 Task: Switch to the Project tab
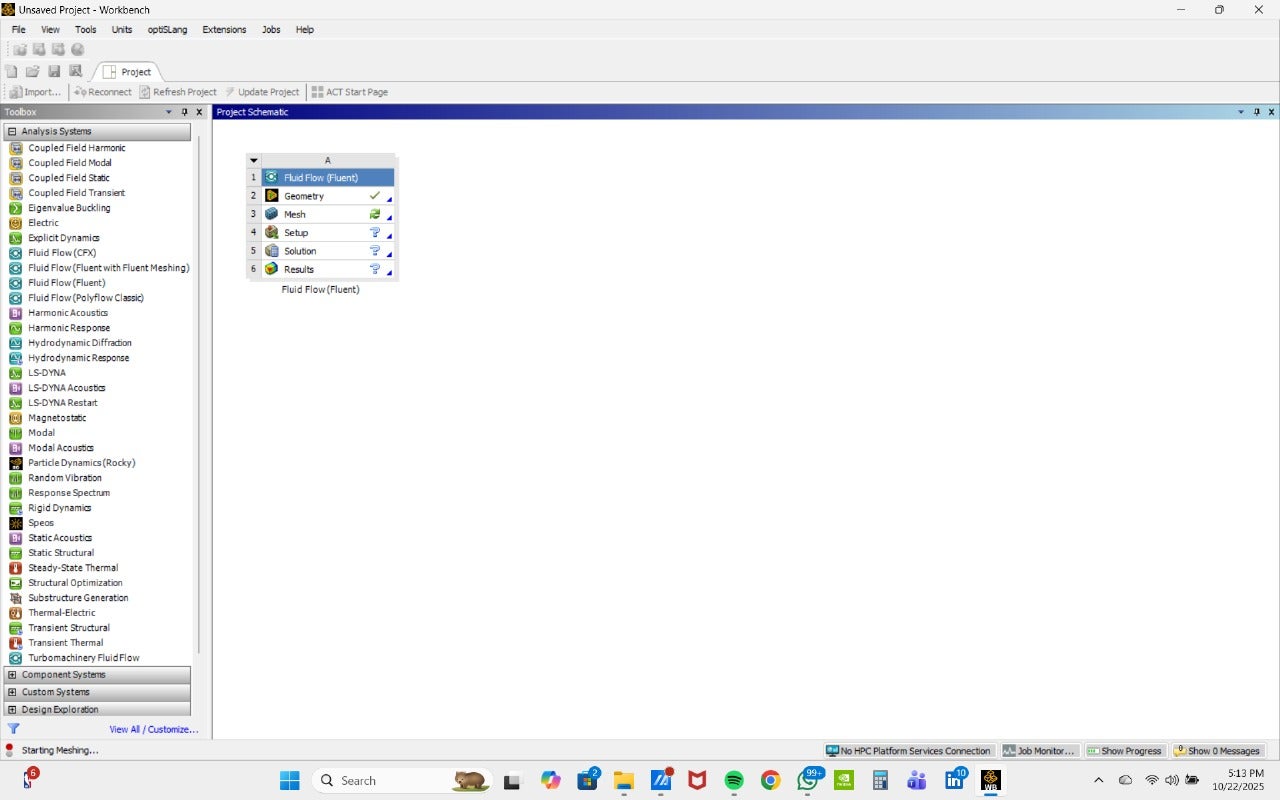(x=127, y=72)
